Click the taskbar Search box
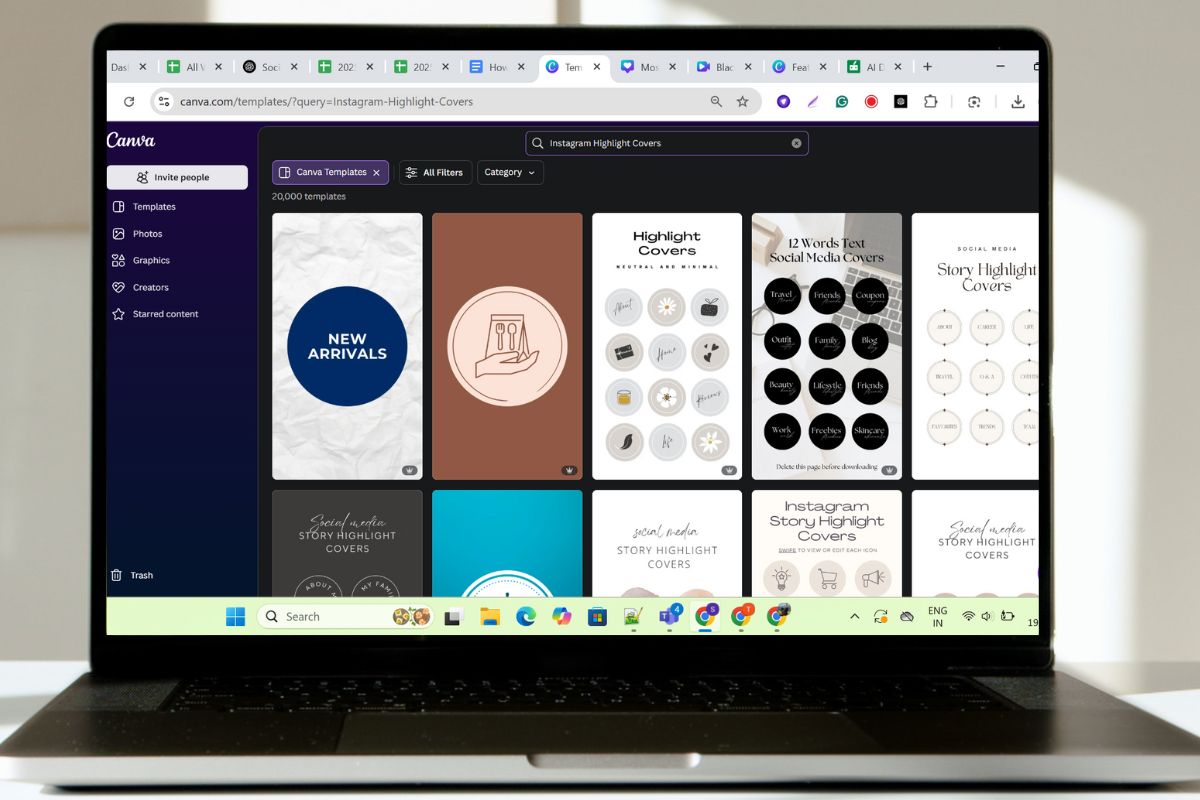This screenshot has width=1200, height=800. tap(346, 617)
